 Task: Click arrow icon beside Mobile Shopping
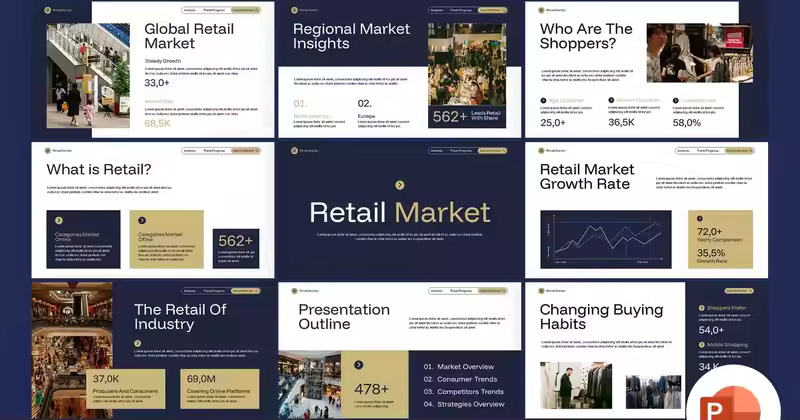coord(701,345)
